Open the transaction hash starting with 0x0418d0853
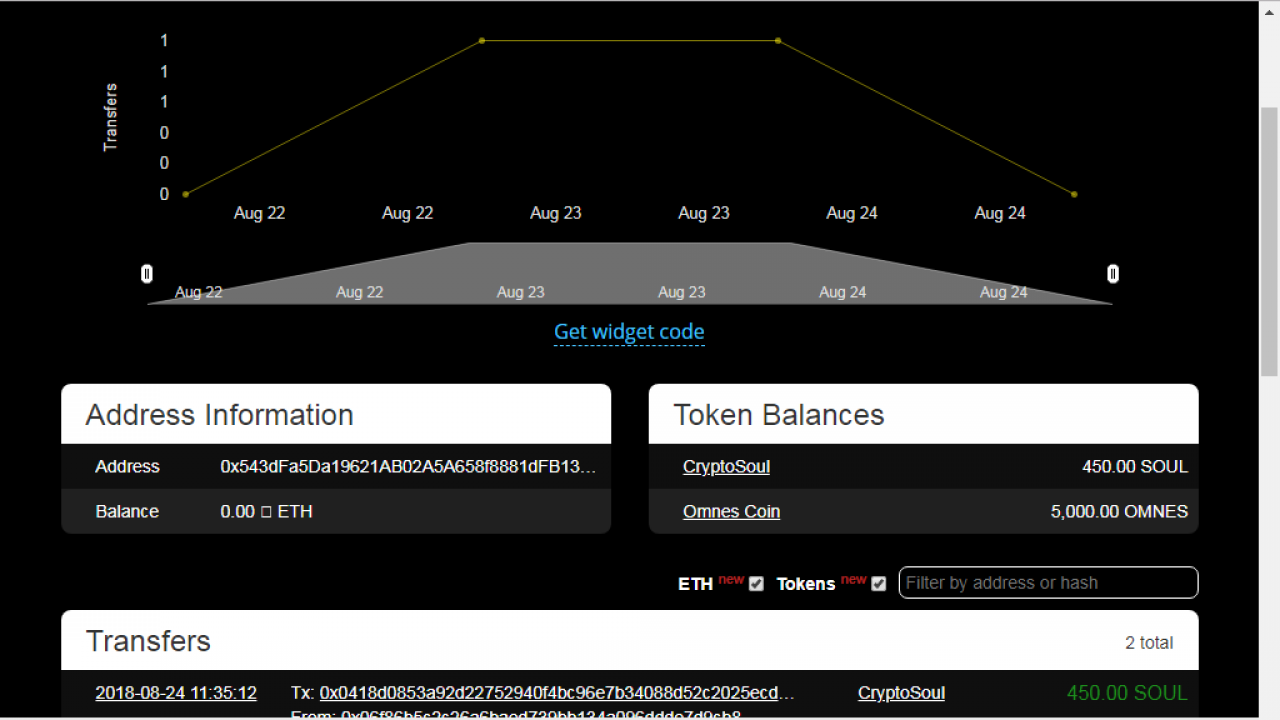This screenshot has height=720, width=1280. (557, 693)
